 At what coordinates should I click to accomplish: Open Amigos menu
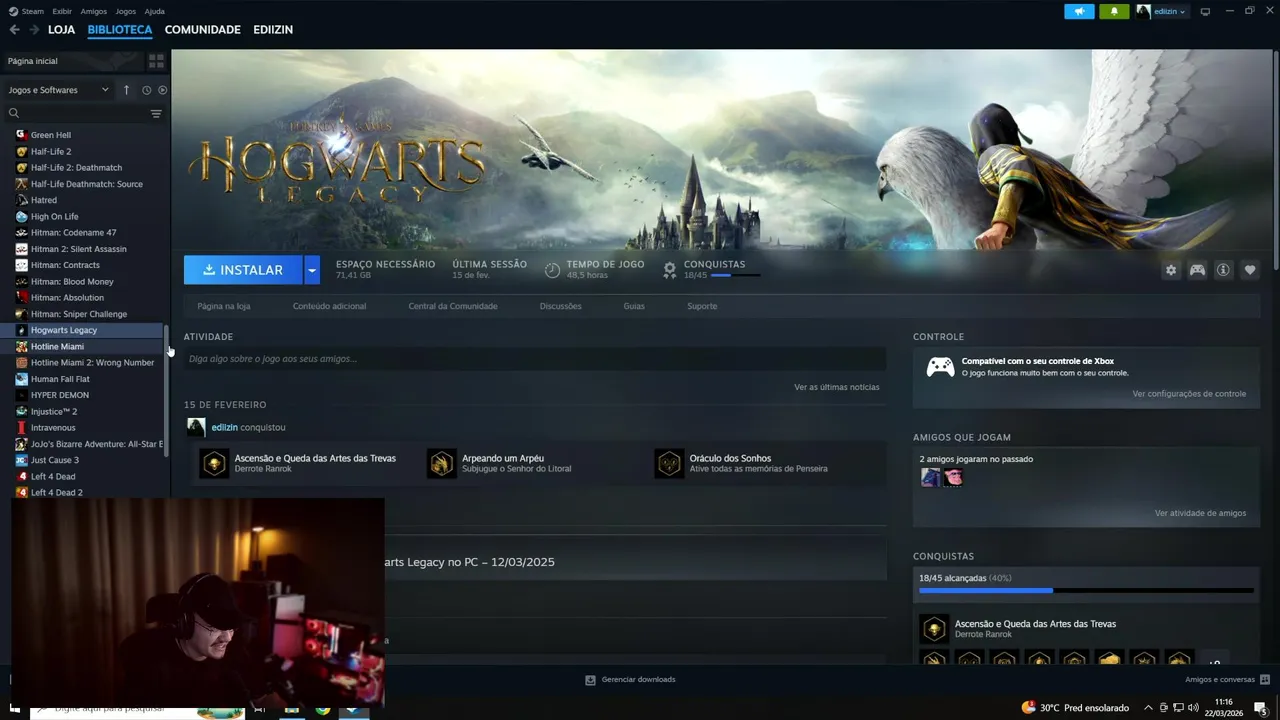tap(94, 11)
